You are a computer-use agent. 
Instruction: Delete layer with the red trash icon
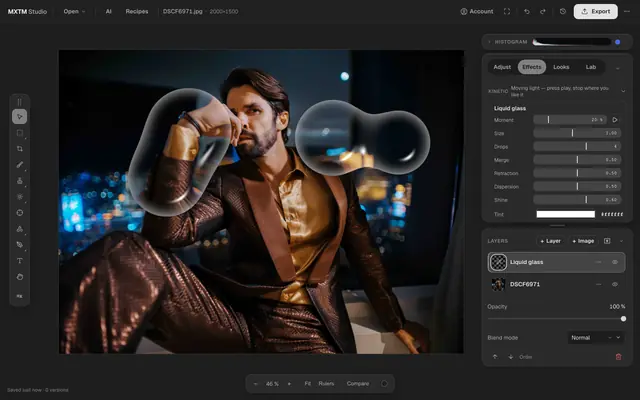click(x=618, y=357)
